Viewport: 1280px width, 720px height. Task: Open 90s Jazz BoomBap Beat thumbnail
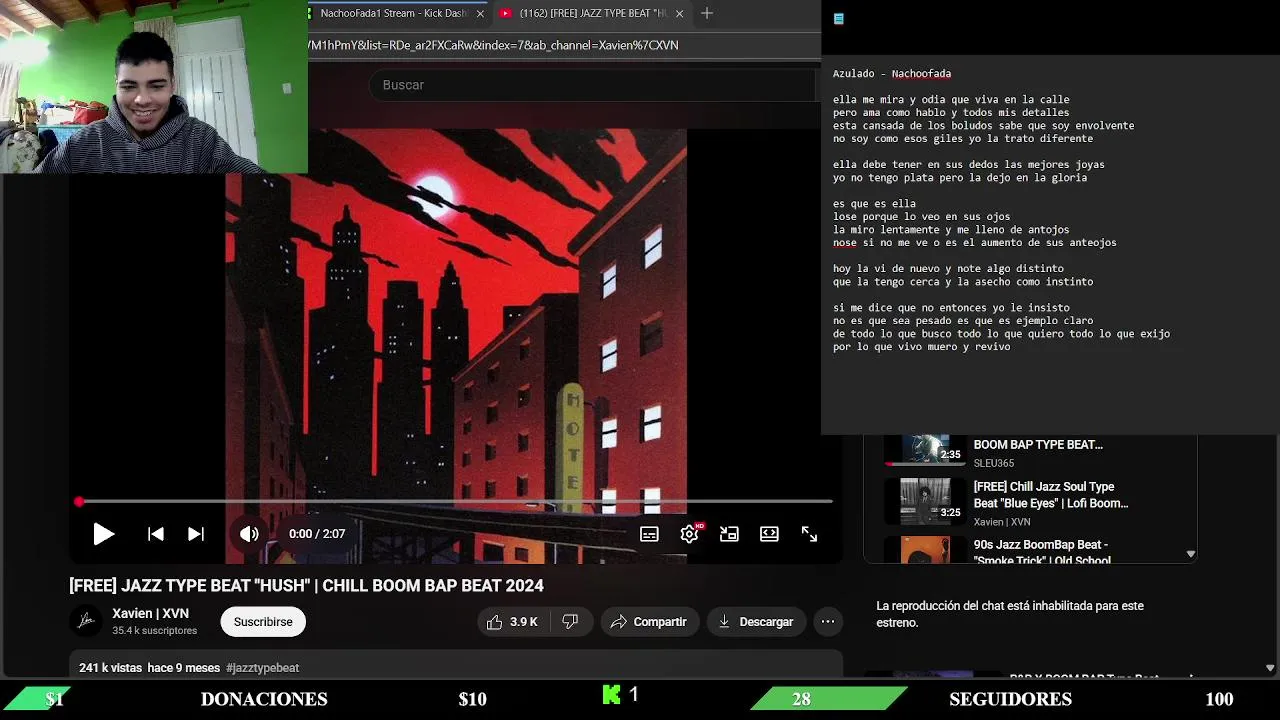[925, 550]
